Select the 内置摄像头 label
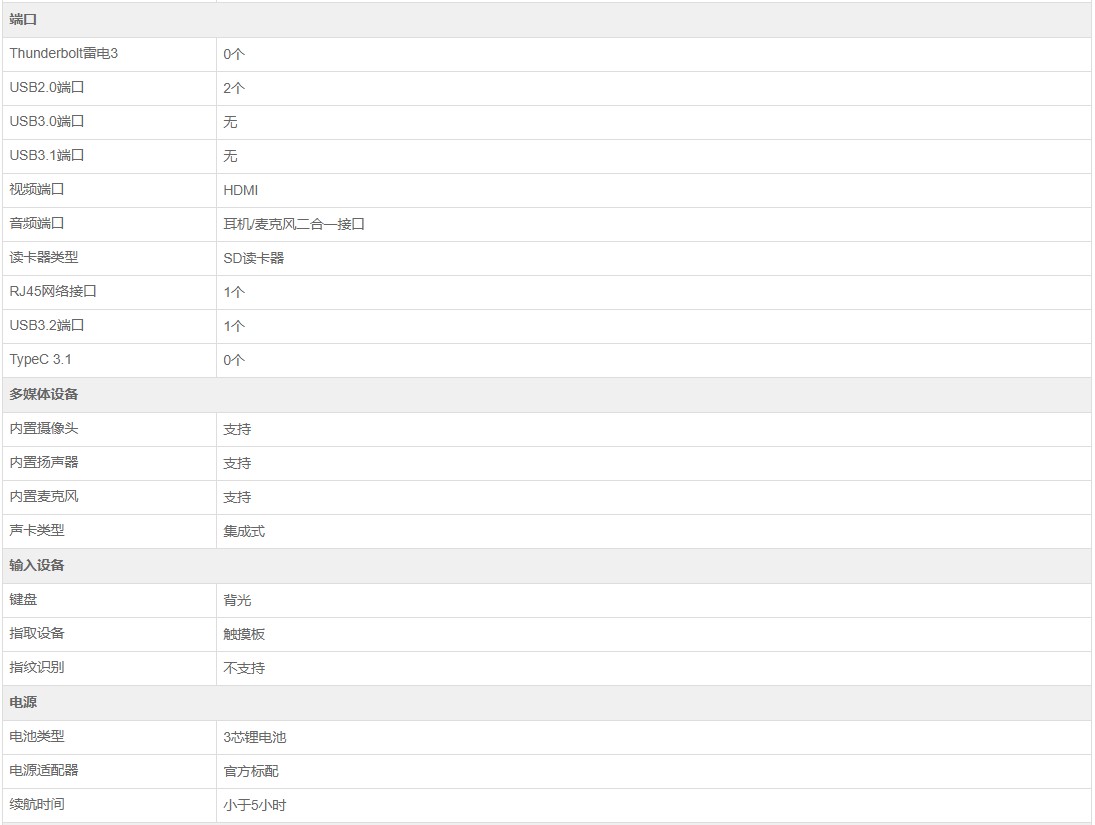The image size is (1095, 825). pos(44,428)
